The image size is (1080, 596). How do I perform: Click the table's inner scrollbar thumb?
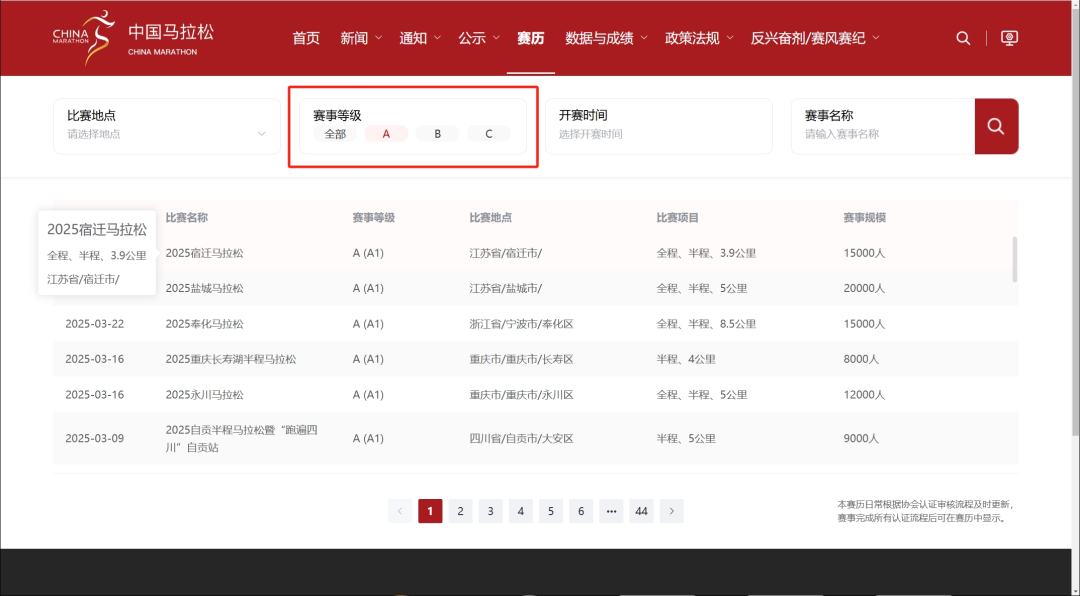tap(1015, 259)
